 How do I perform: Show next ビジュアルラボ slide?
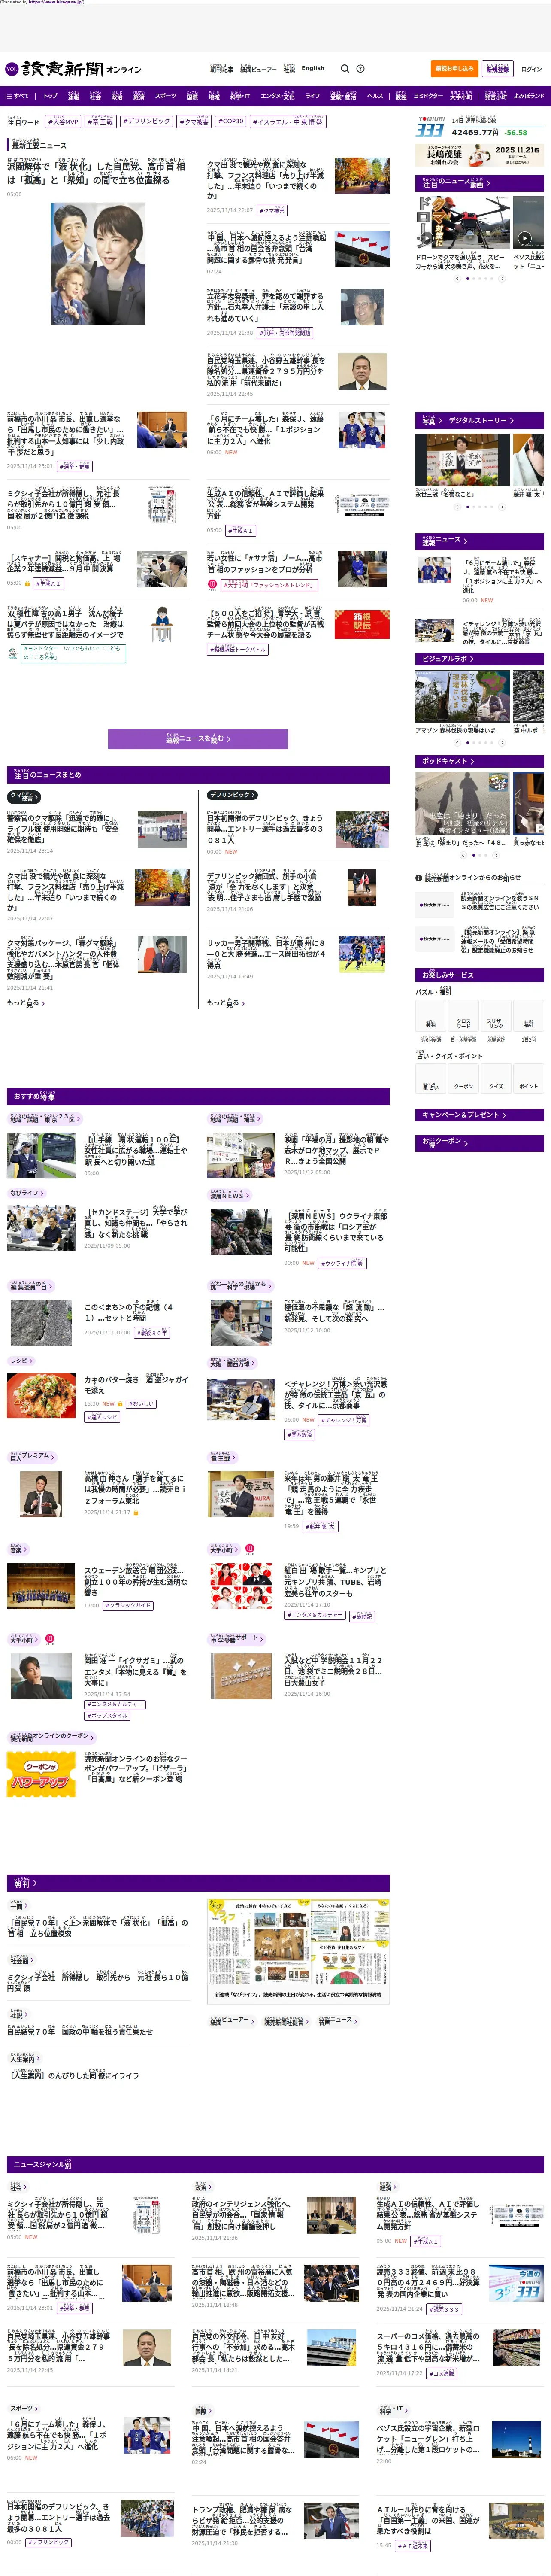coord(502,743)
